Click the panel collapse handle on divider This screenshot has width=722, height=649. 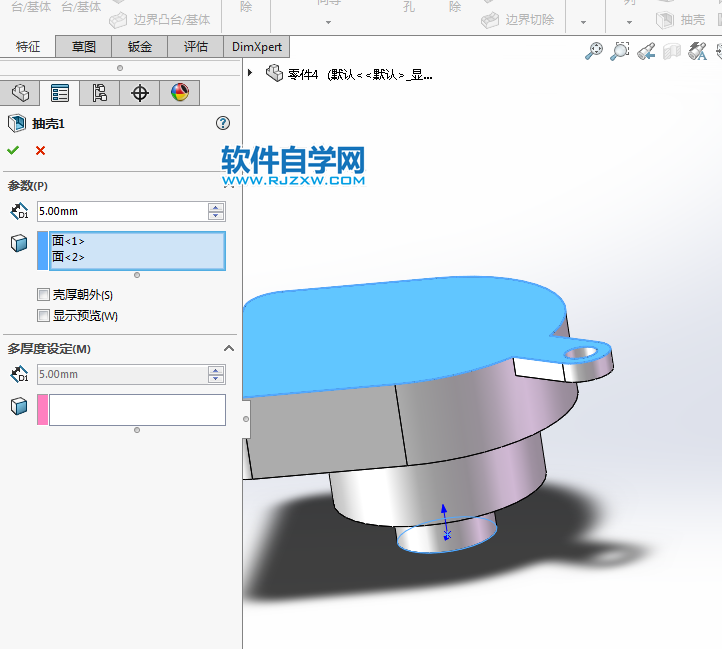click(x=246, y=419)
